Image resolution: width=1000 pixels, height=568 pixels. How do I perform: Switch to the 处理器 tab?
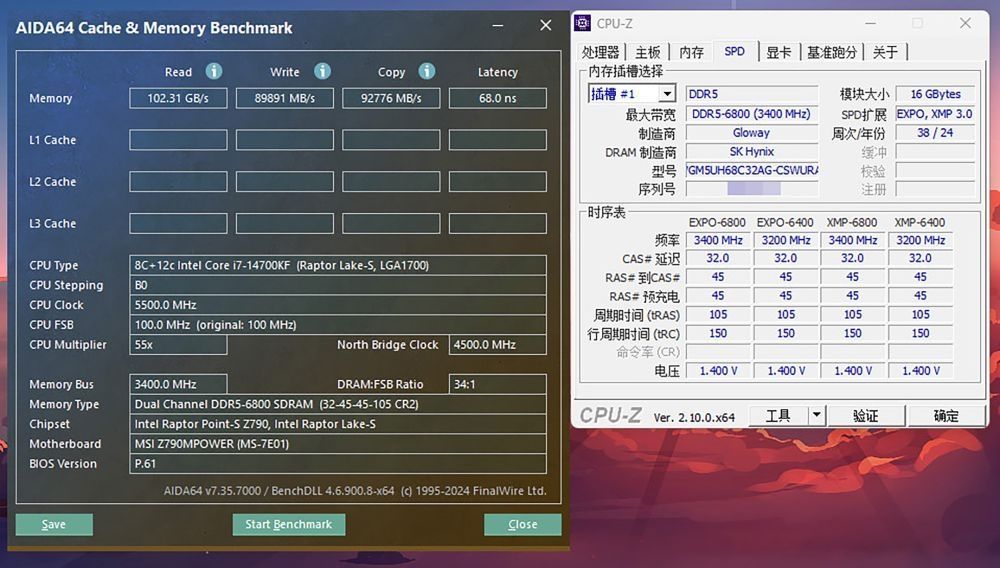601,52
